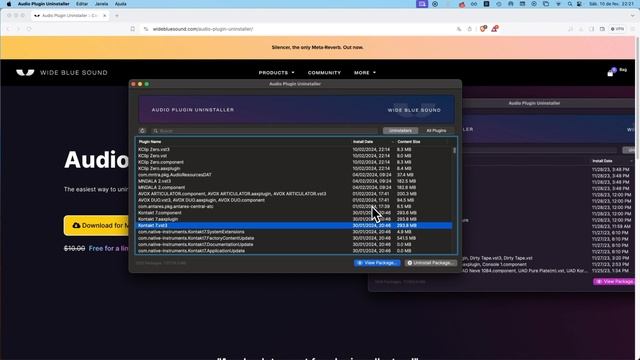This screenshot has height=360, width=640.
Task: Open the COMMUNITY nav link
Action: [x=324, y=73]
